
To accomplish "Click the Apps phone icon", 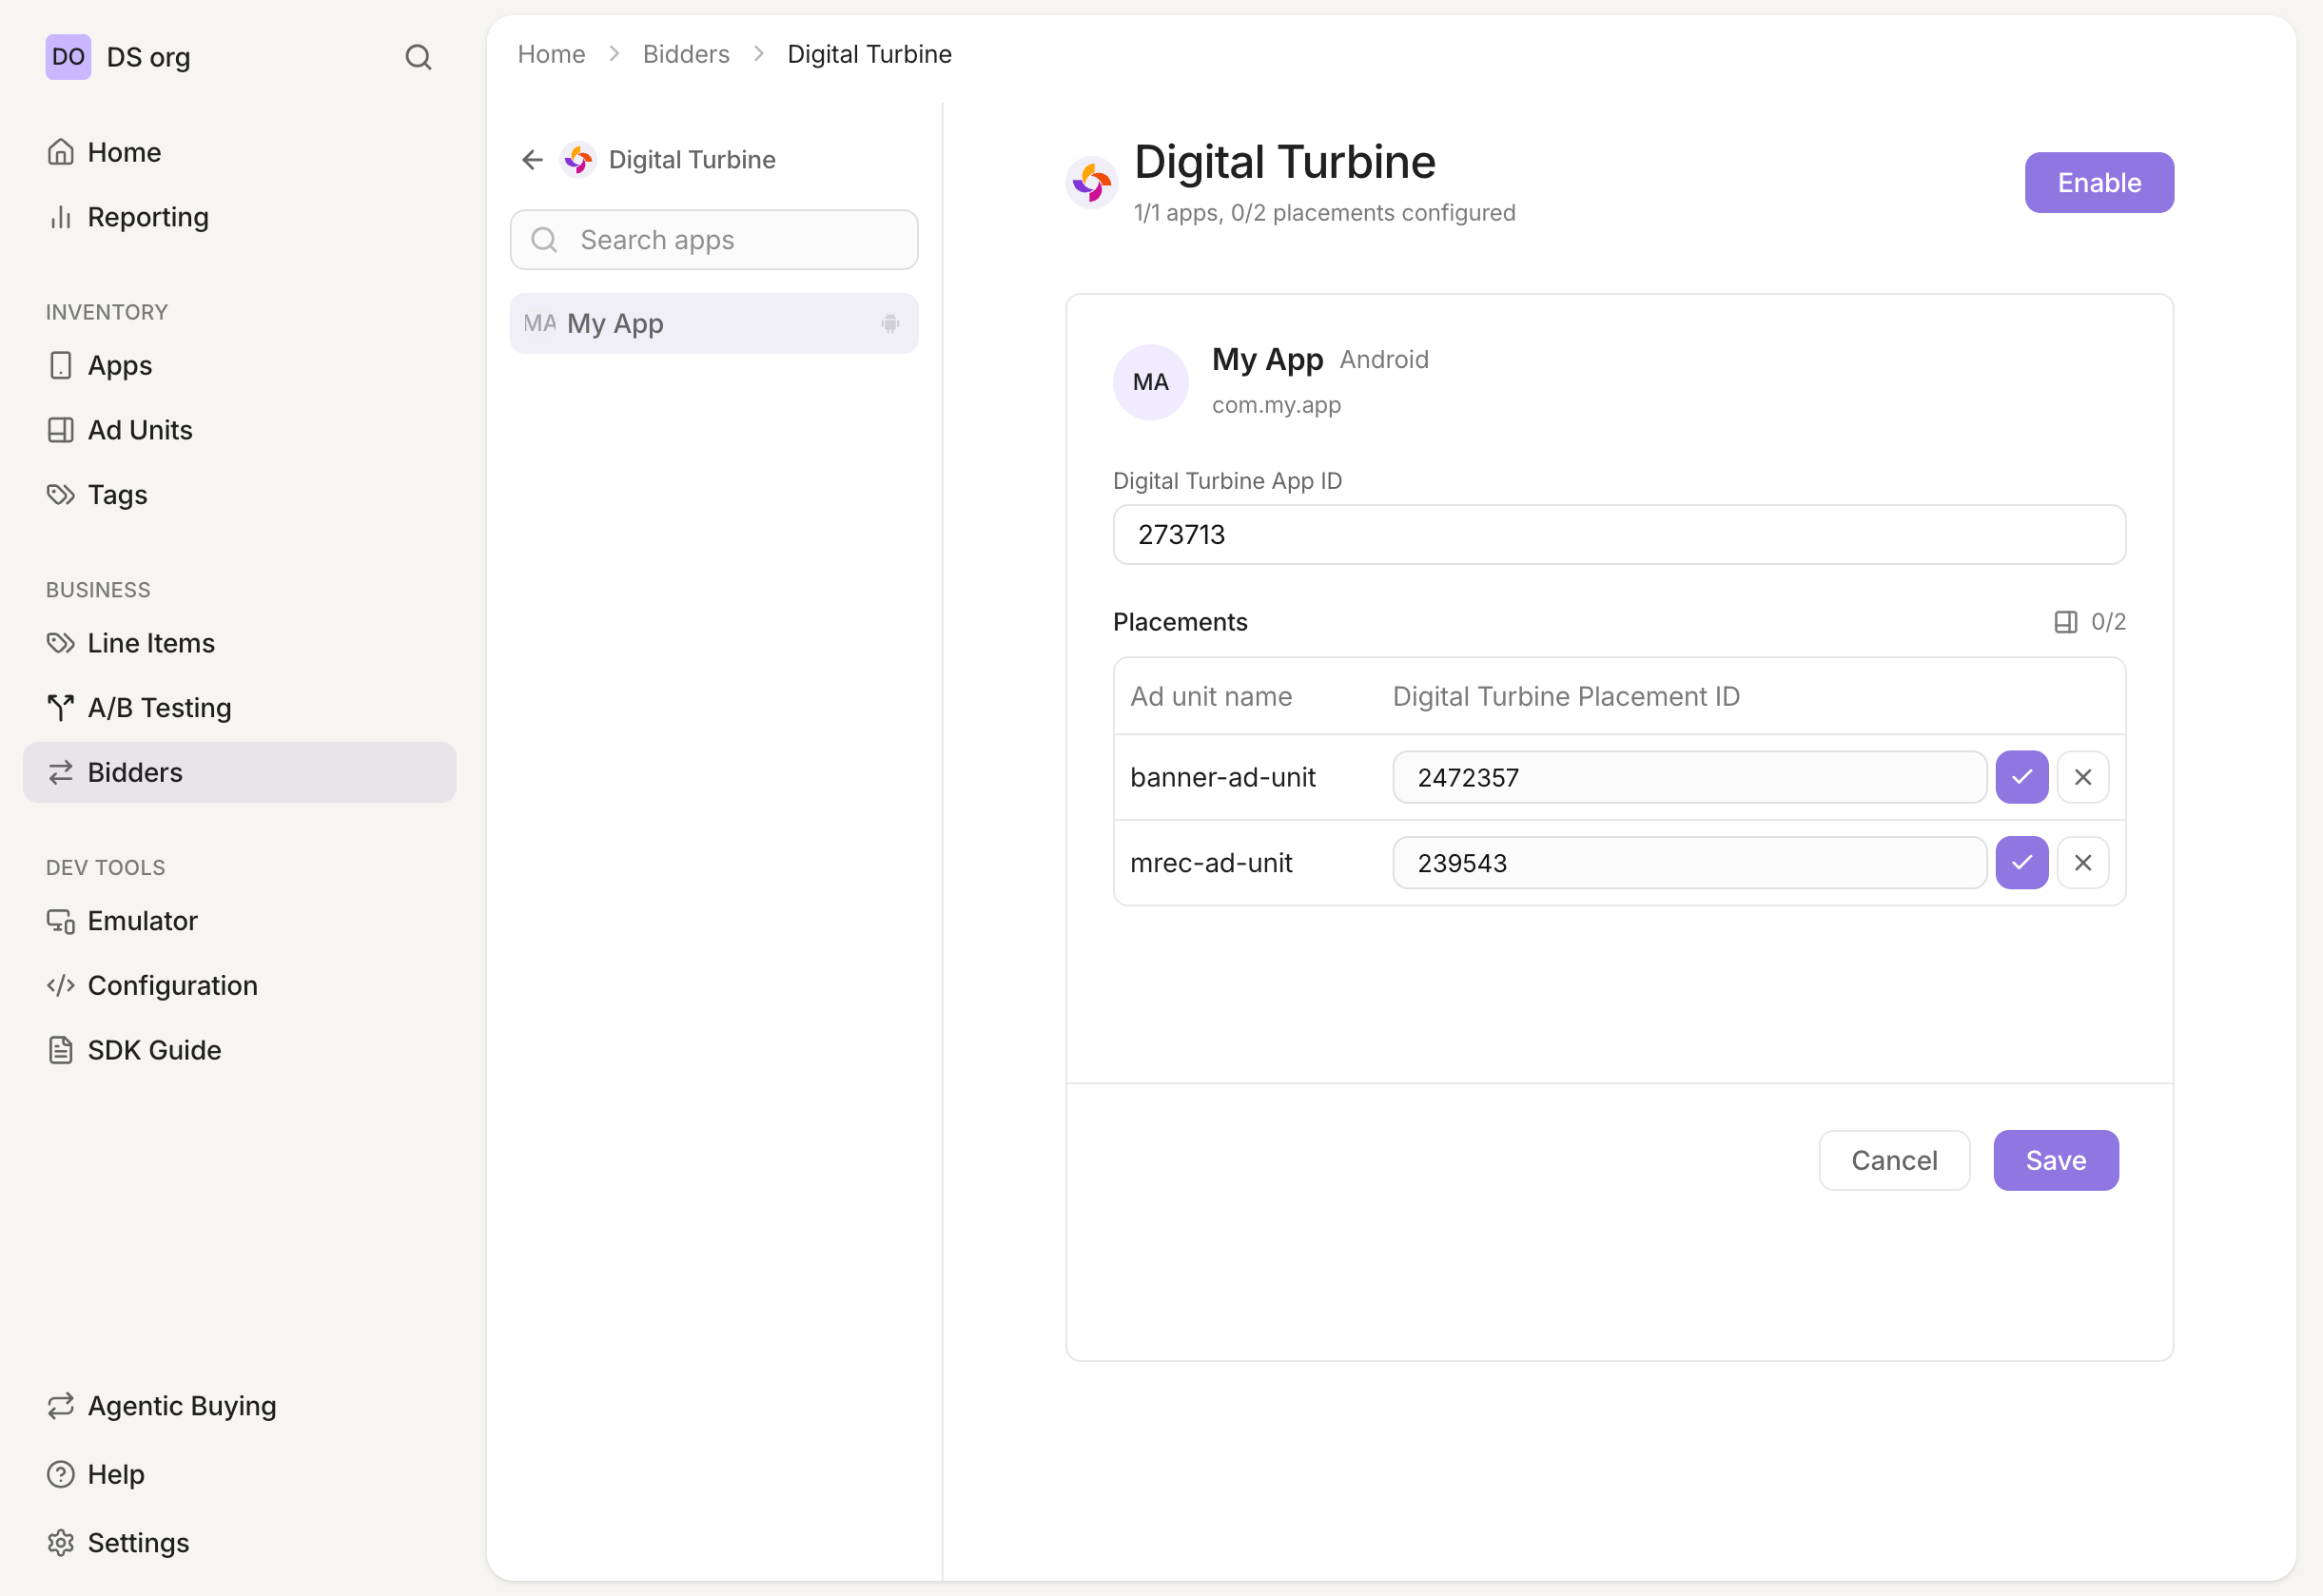I will click(x=61, y=365).
